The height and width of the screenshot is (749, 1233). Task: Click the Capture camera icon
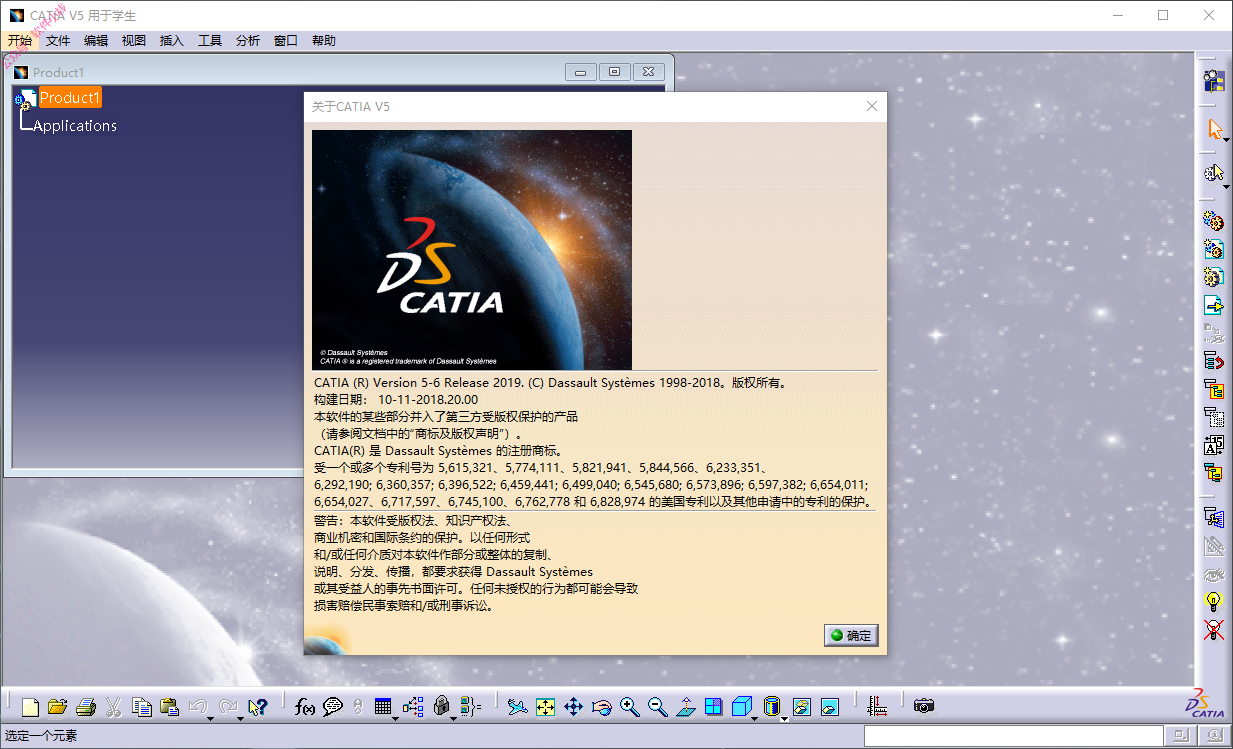tap(924, 706)
